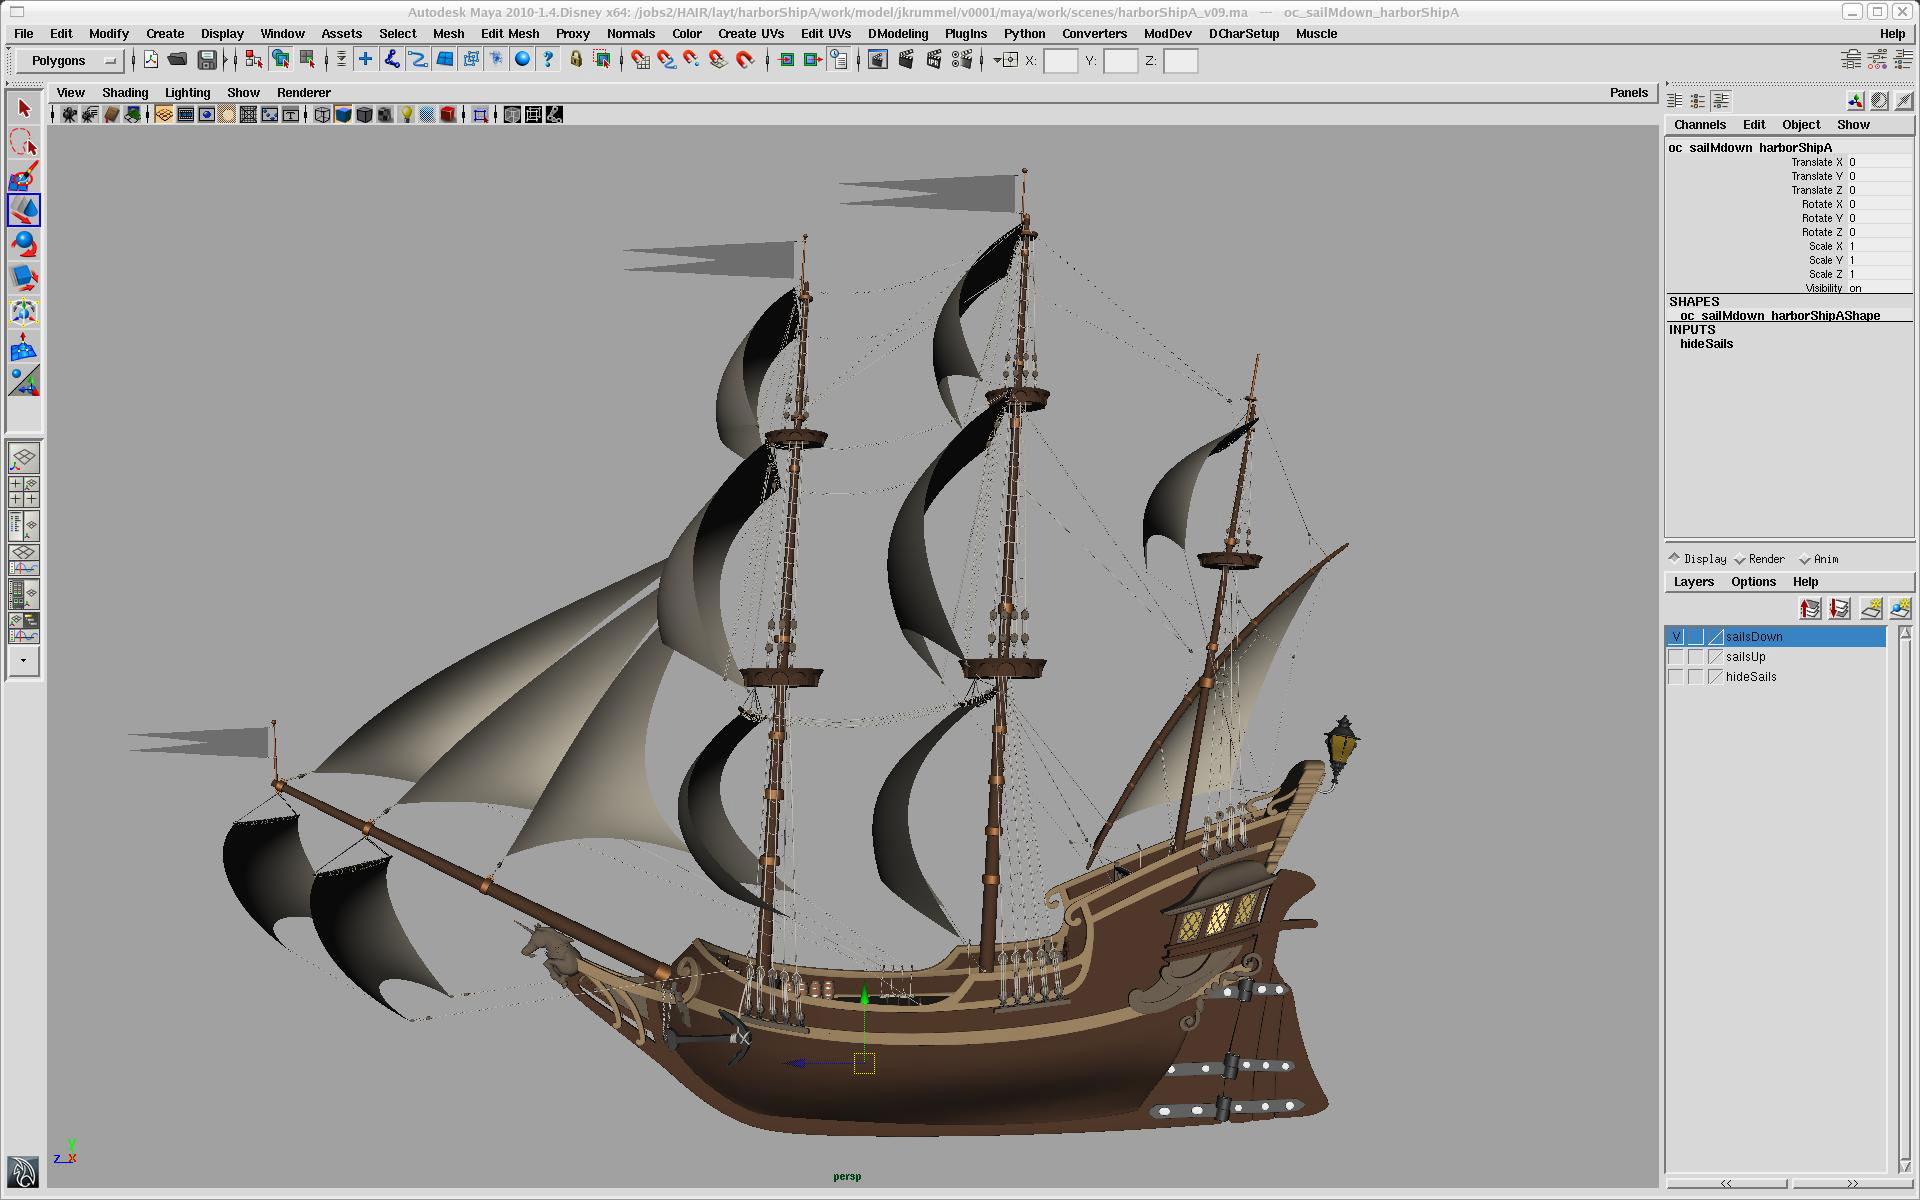Toggle snap to grids magnet

tap(641, 60)
